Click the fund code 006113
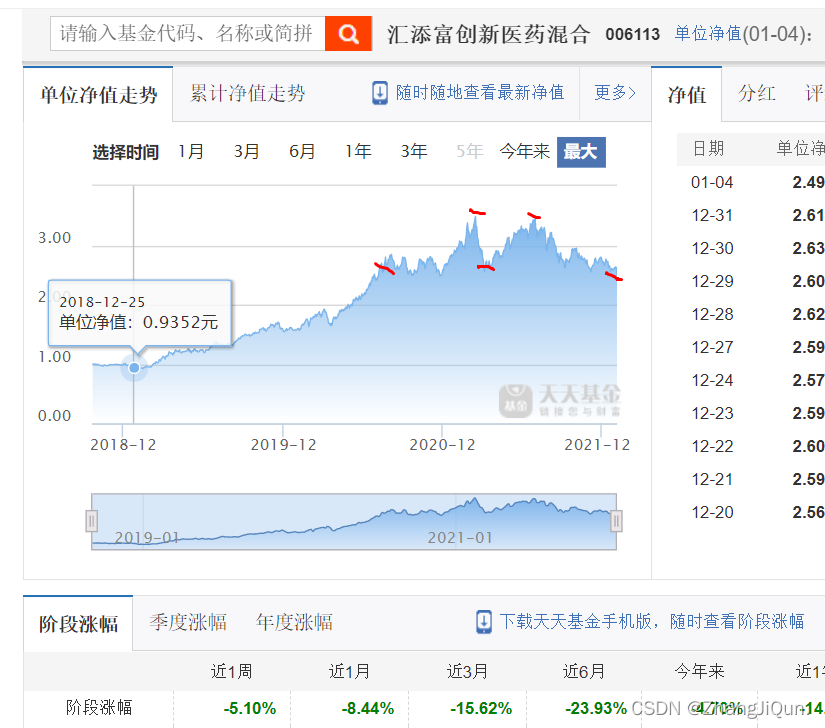 point(632,35)
